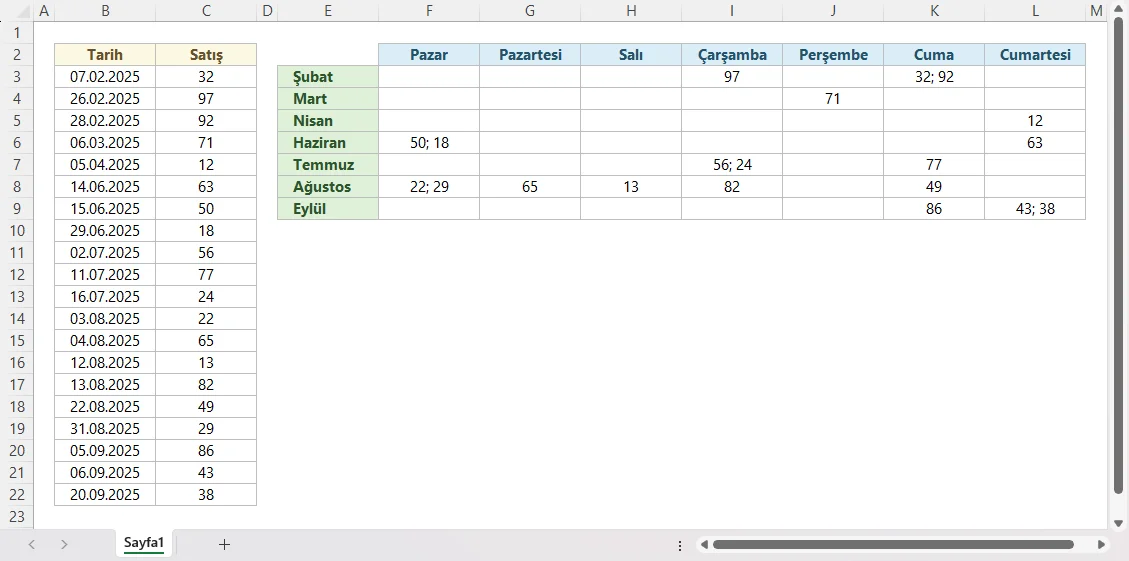The width and height of the screenshot is (1129, 561).
Task: Select Haziran Cumartesi cell with 63
Action: (1035, 143)
